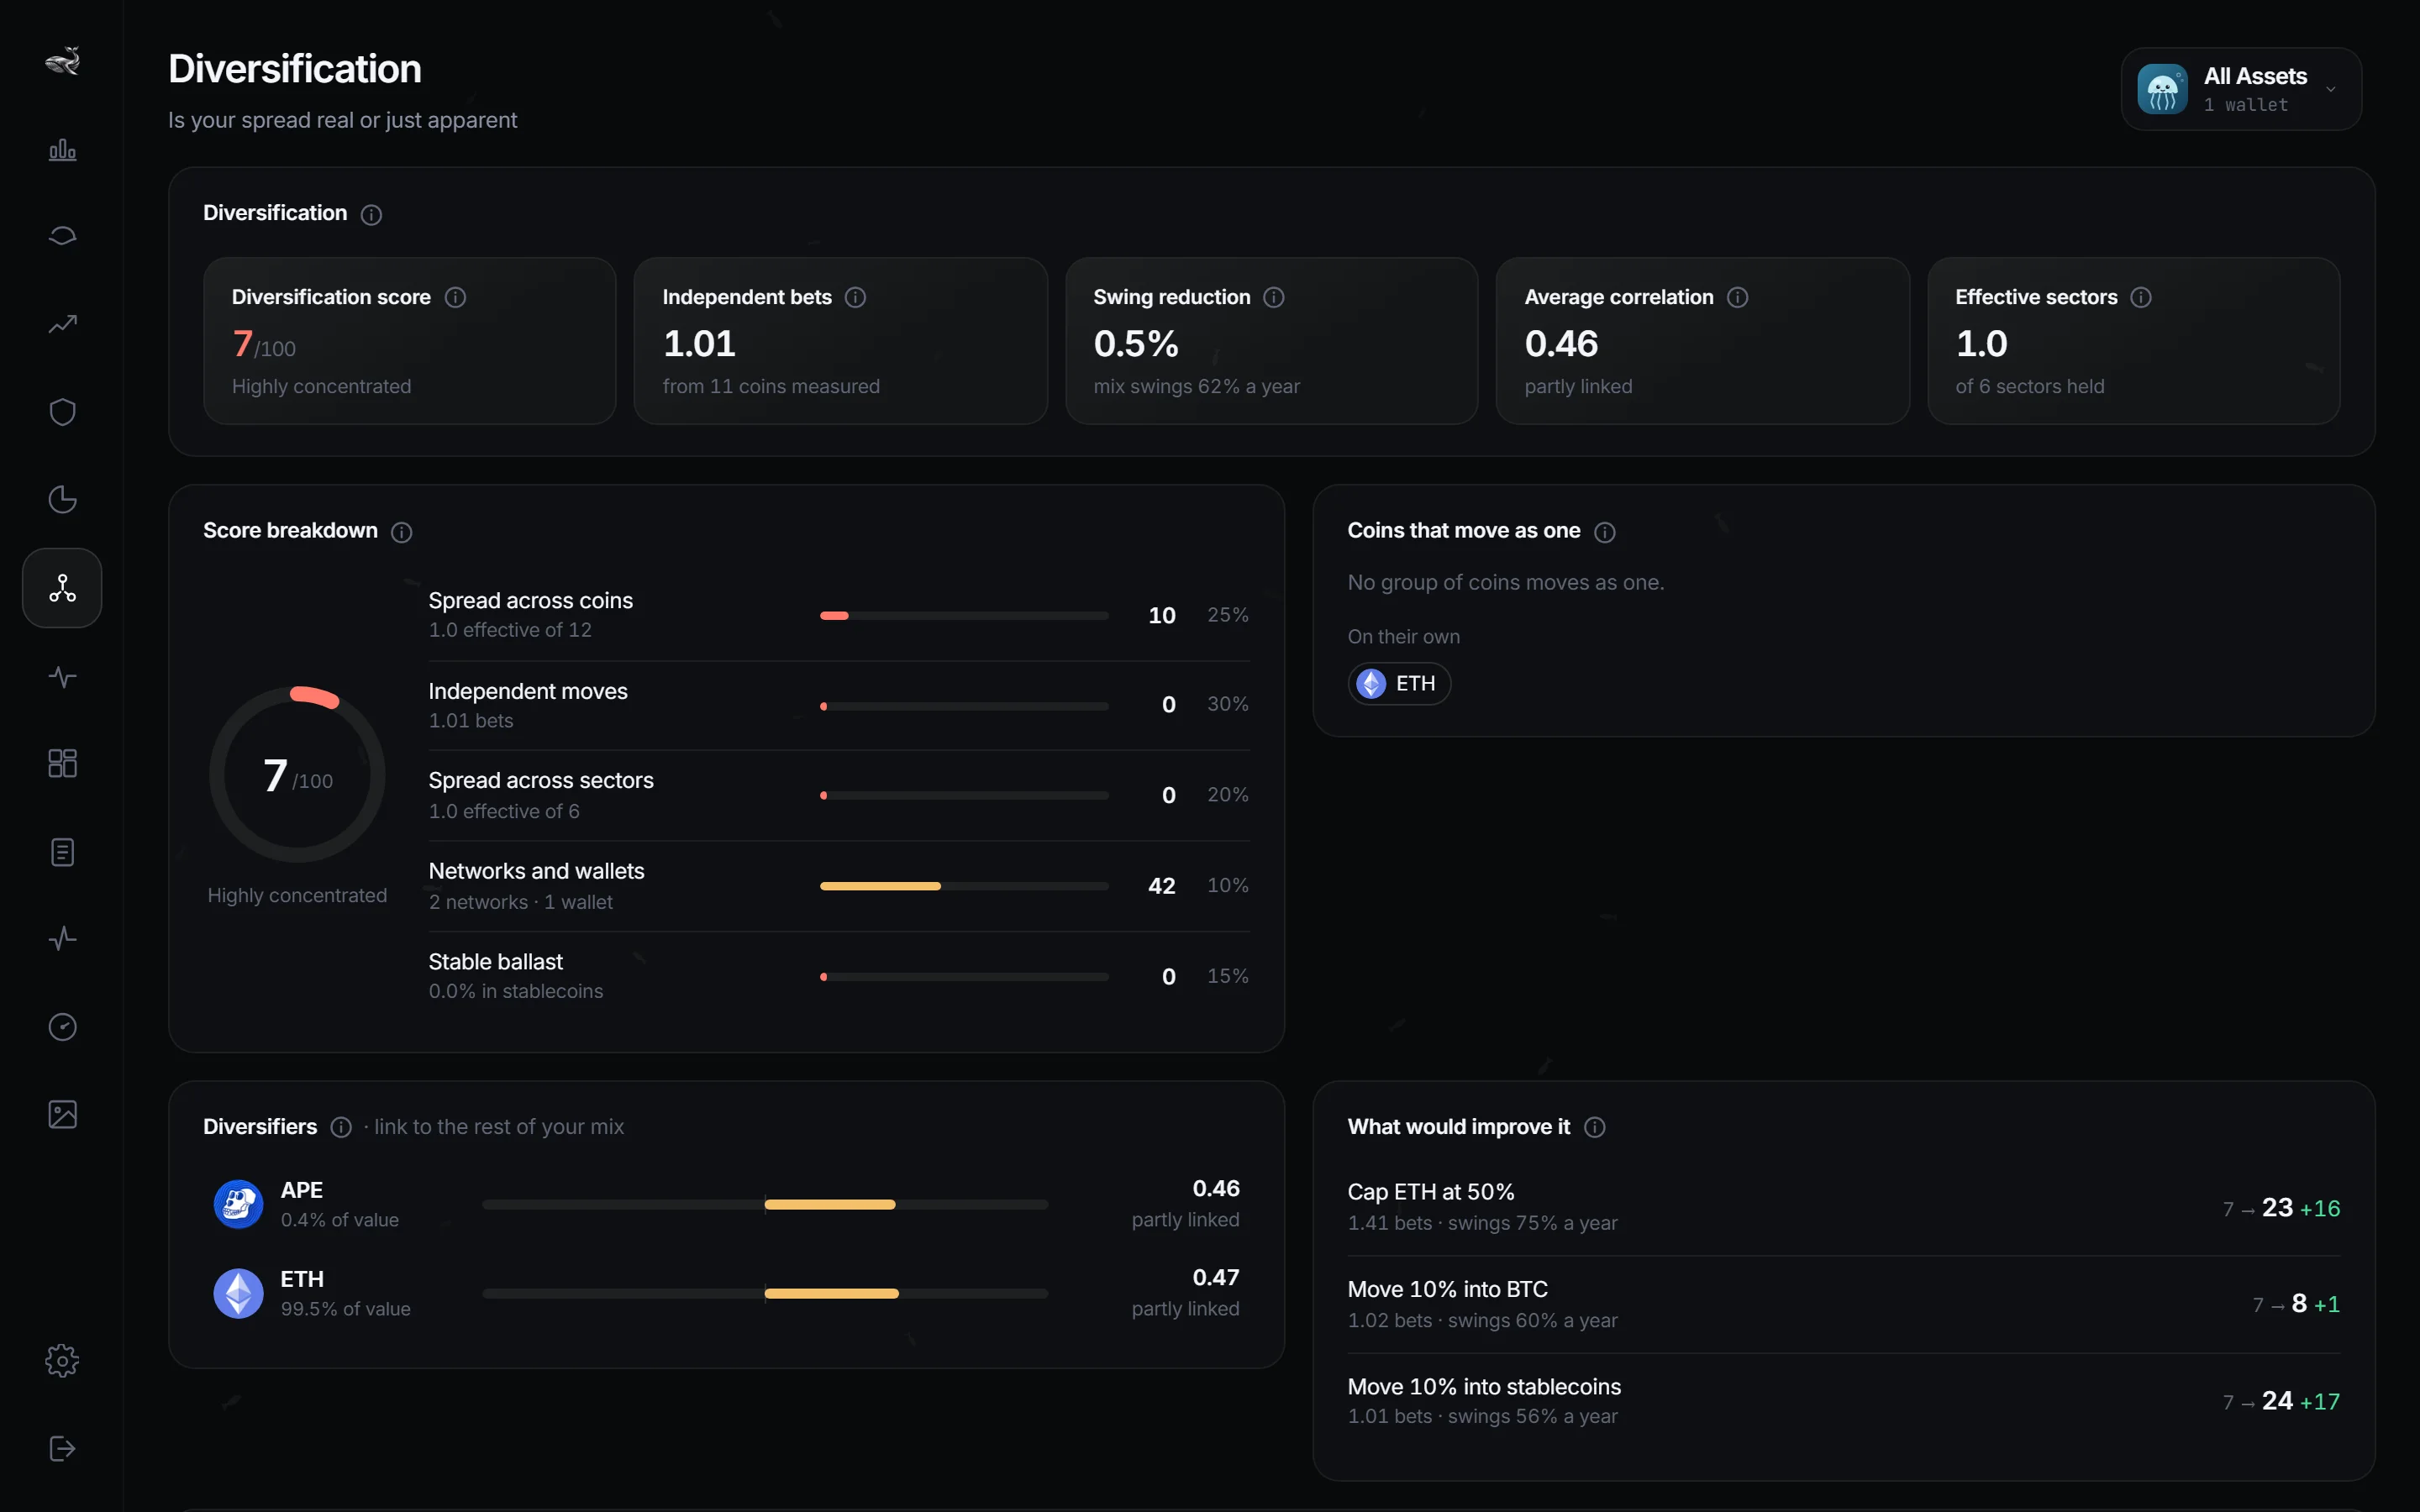Click the Spread across coins progress bar
This screenshot has height=1512, width=2420.
964,616
